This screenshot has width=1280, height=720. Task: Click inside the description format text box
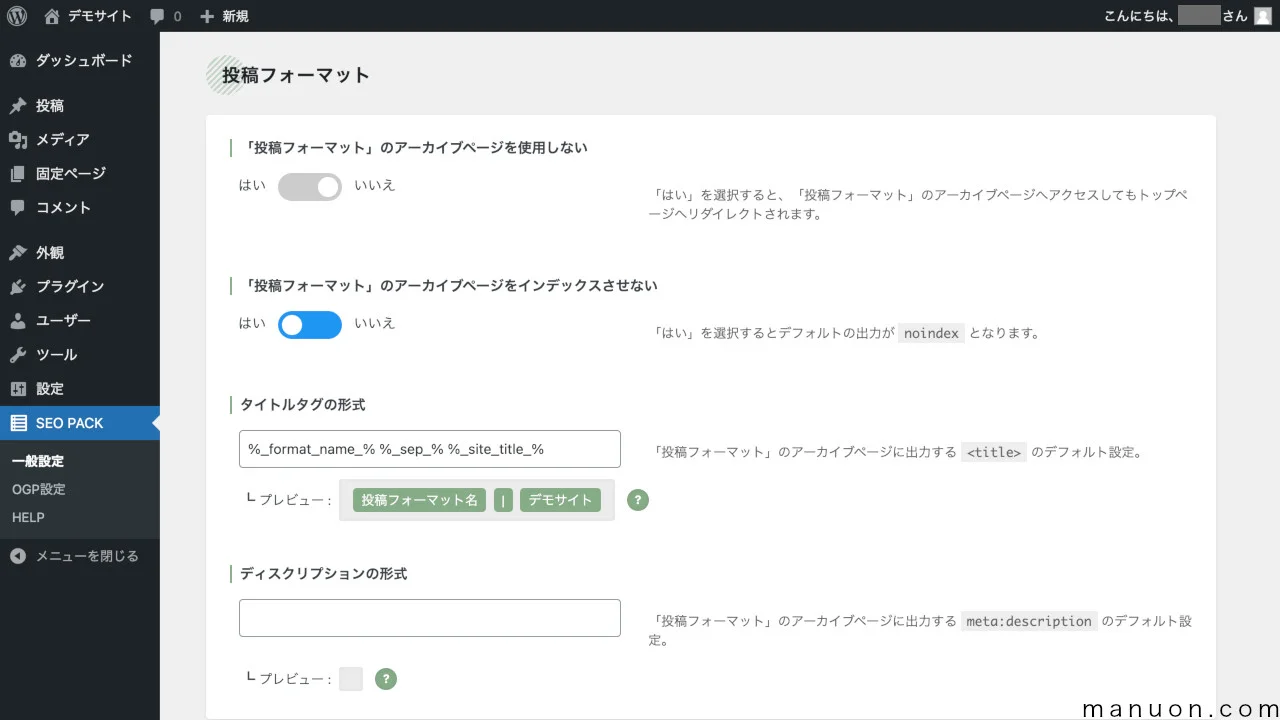(429, 617)
